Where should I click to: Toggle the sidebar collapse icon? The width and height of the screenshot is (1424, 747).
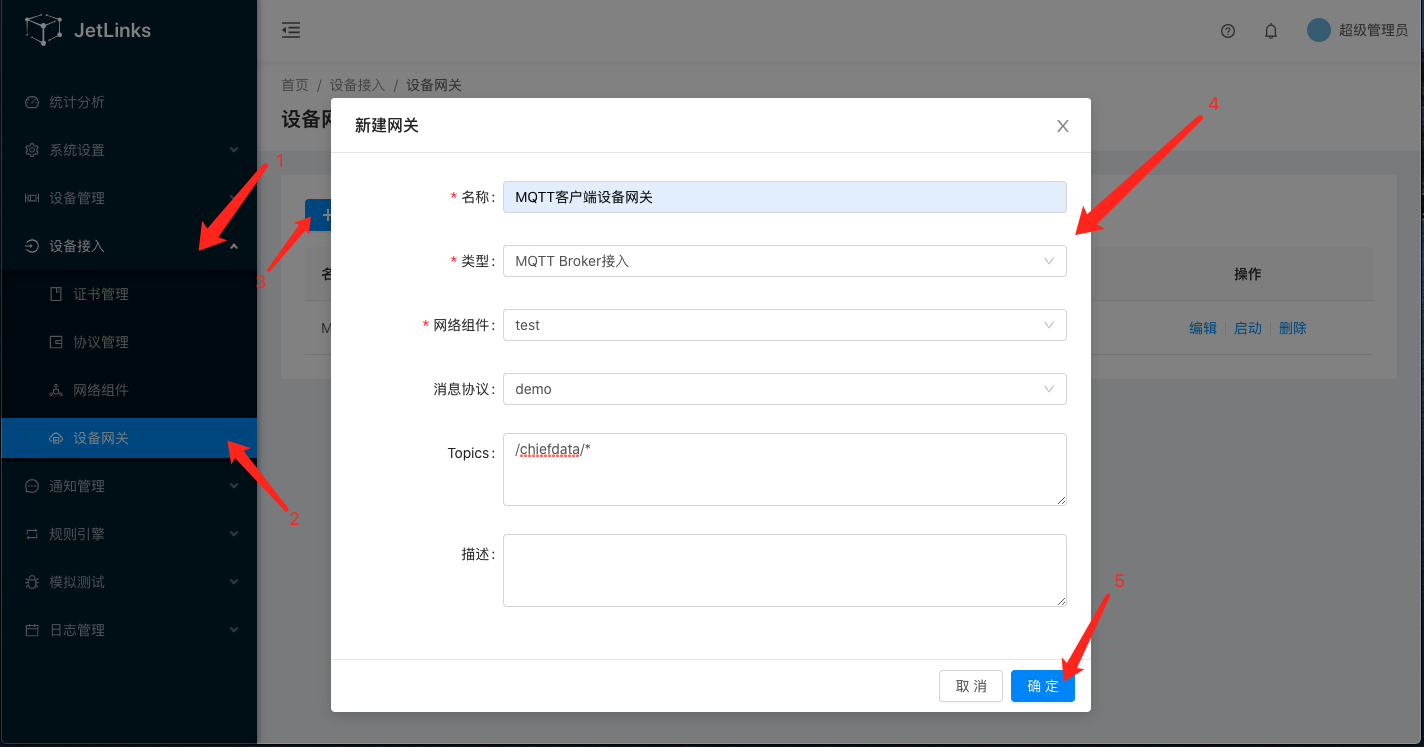coord(291,30)
